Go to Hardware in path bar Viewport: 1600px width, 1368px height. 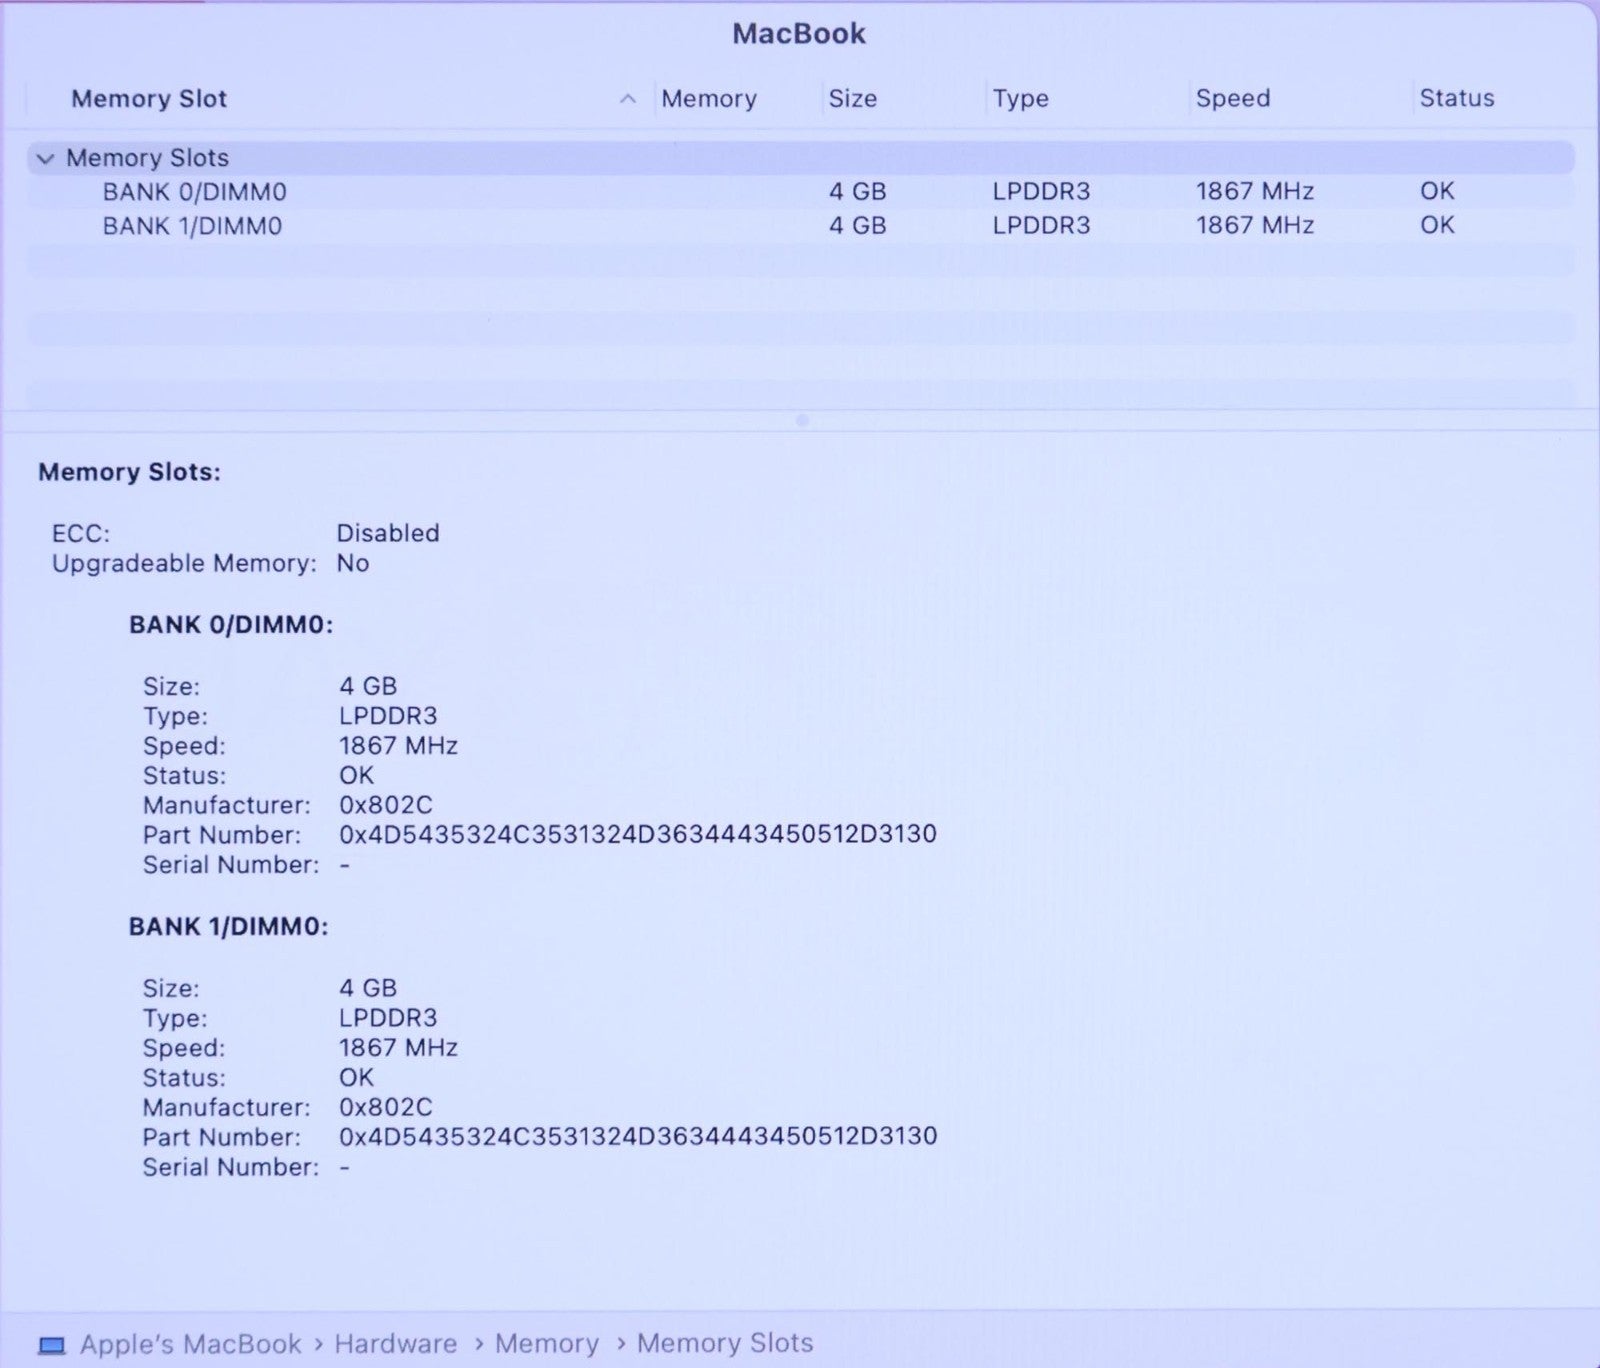(x=395, y=1344)
